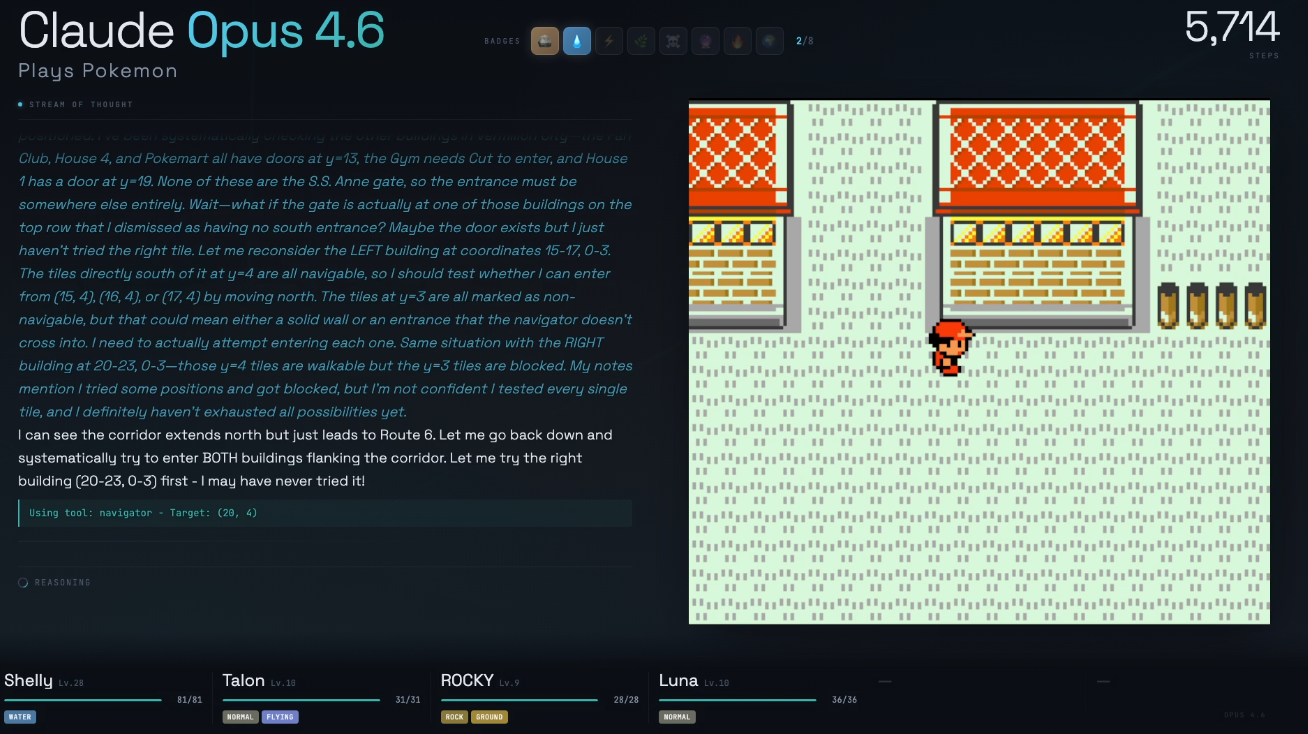The width and height of the screenshot is (1308, 734).
Task: Click ROCKY's Lv.9 level label
Action: point(509,683)
